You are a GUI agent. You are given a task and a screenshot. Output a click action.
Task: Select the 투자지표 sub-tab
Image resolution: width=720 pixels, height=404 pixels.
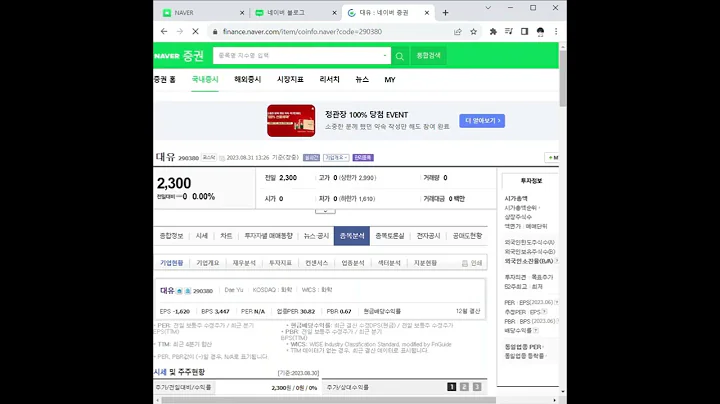(280, 263)
